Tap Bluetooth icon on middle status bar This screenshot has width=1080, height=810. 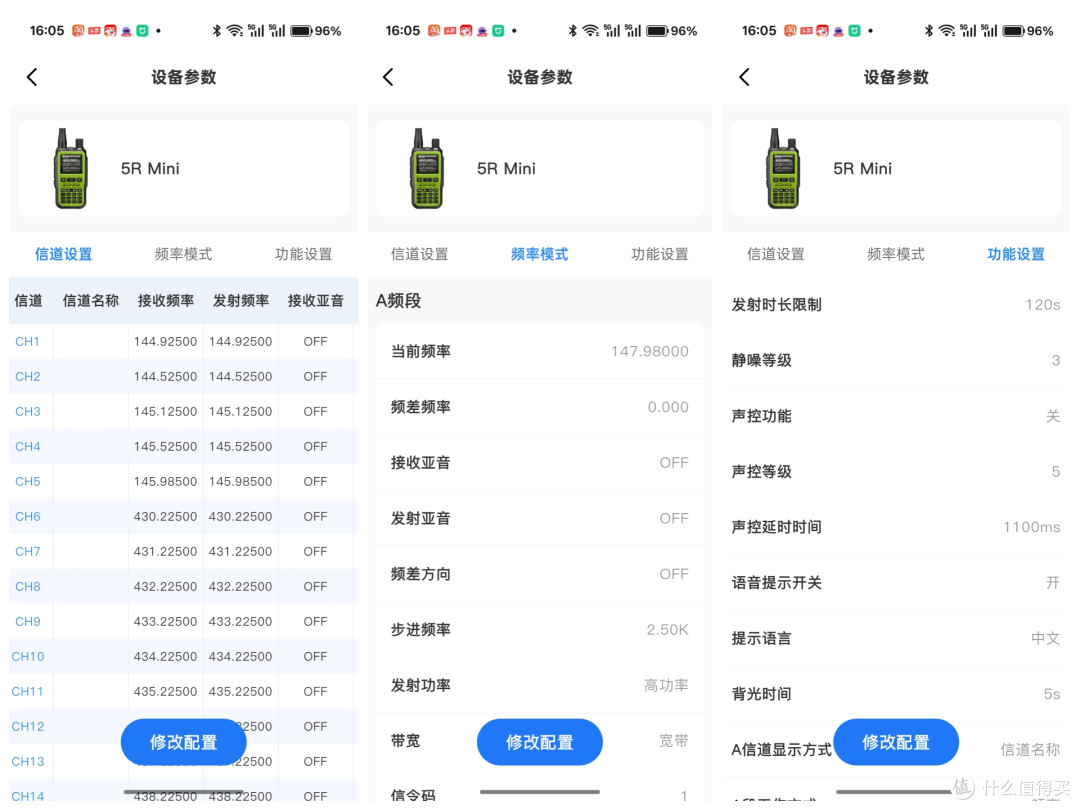click(572, 31)
